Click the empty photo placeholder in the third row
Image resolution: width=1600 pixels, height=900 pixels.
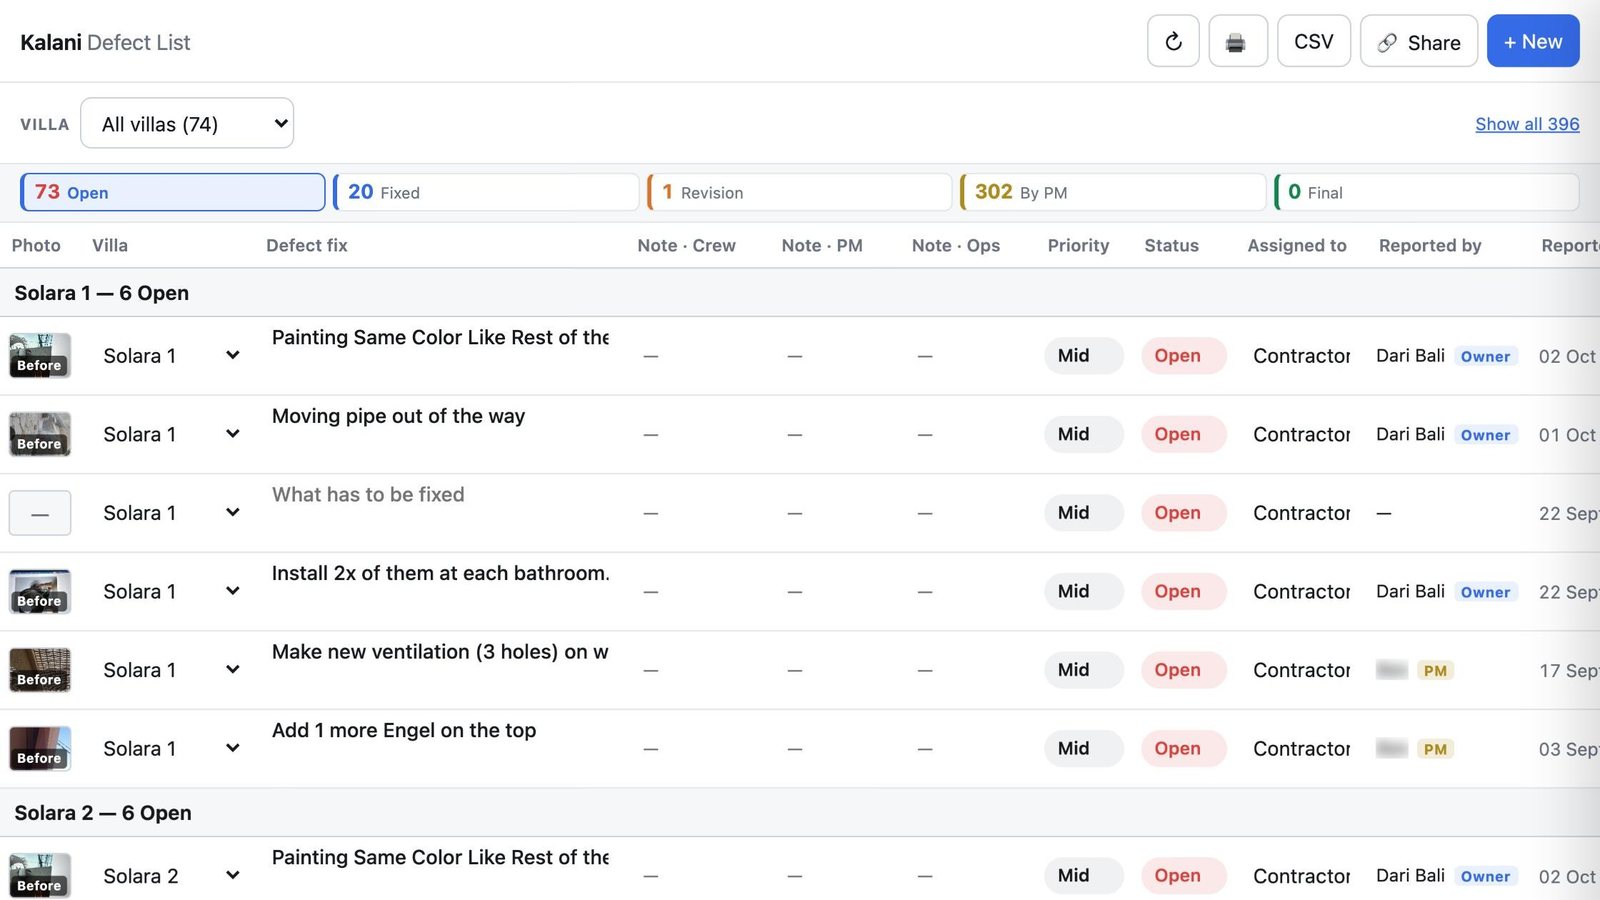click(40, 513)
